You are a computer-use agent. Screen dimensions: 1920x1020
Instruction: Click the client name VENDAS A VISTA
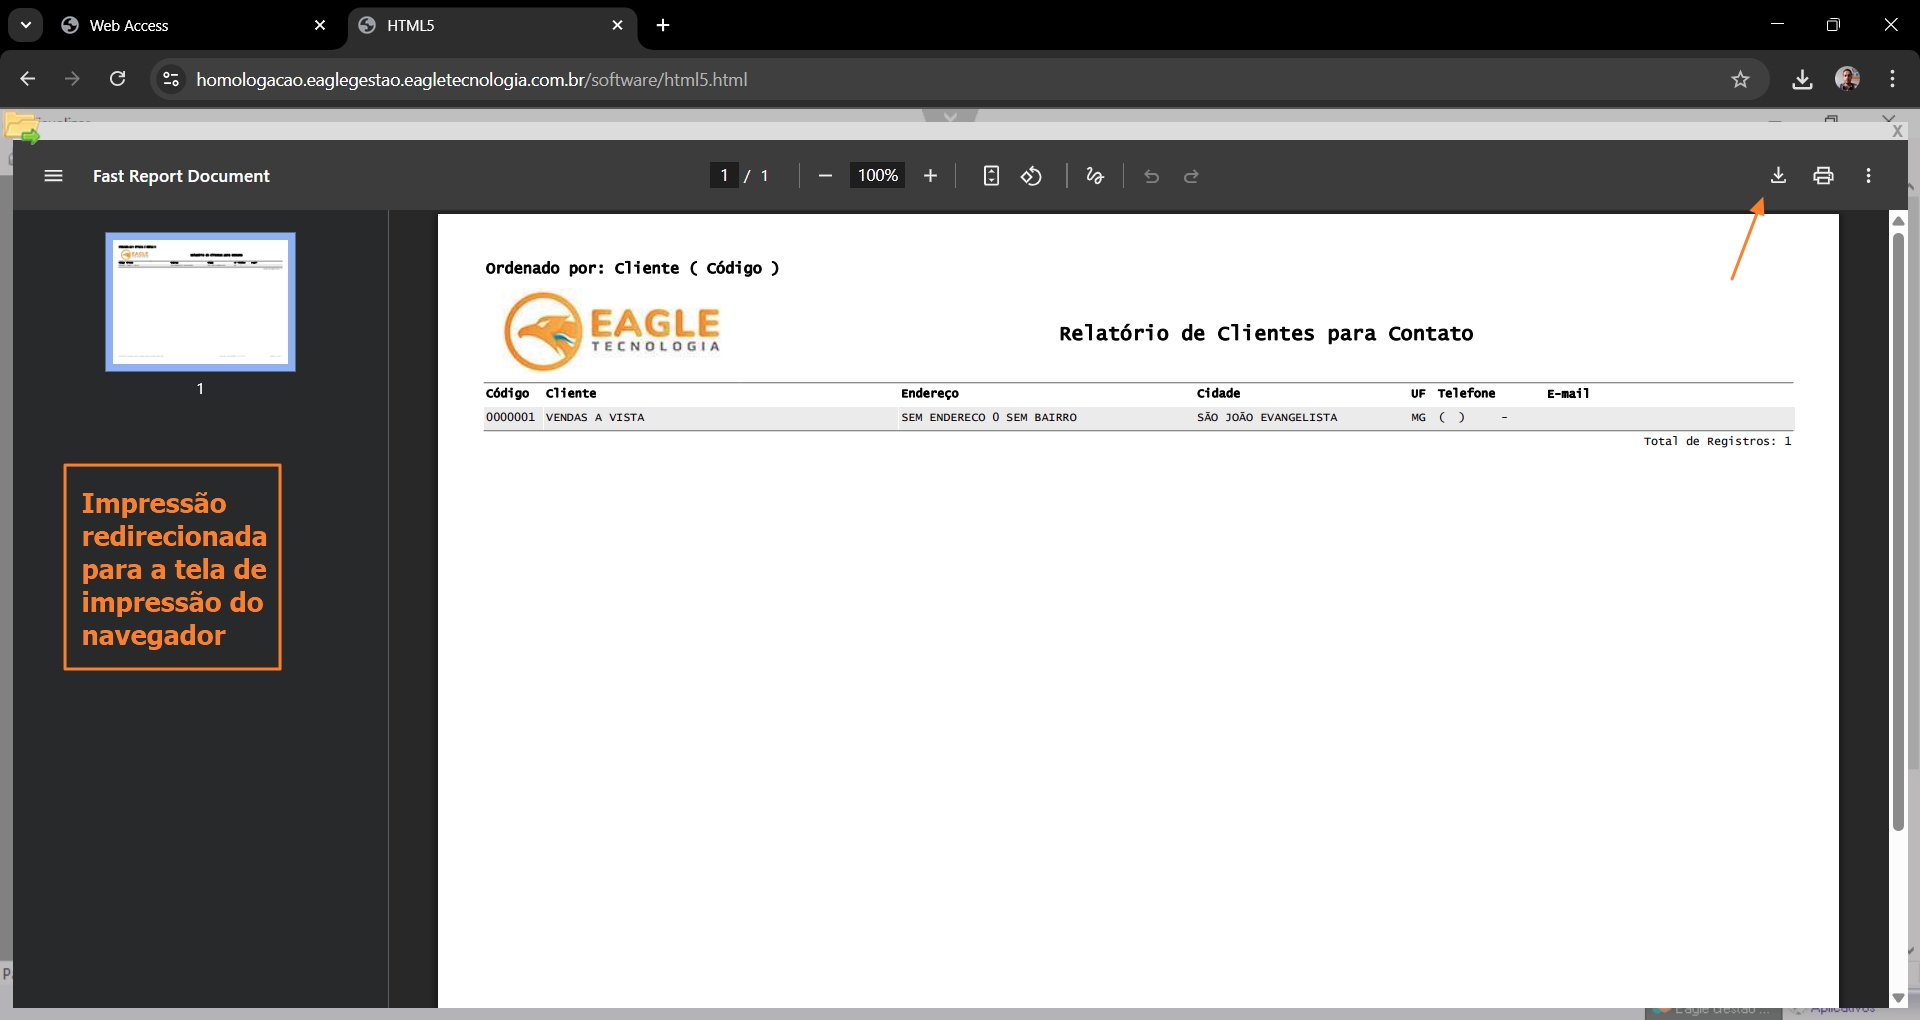(x=595, y=418)
